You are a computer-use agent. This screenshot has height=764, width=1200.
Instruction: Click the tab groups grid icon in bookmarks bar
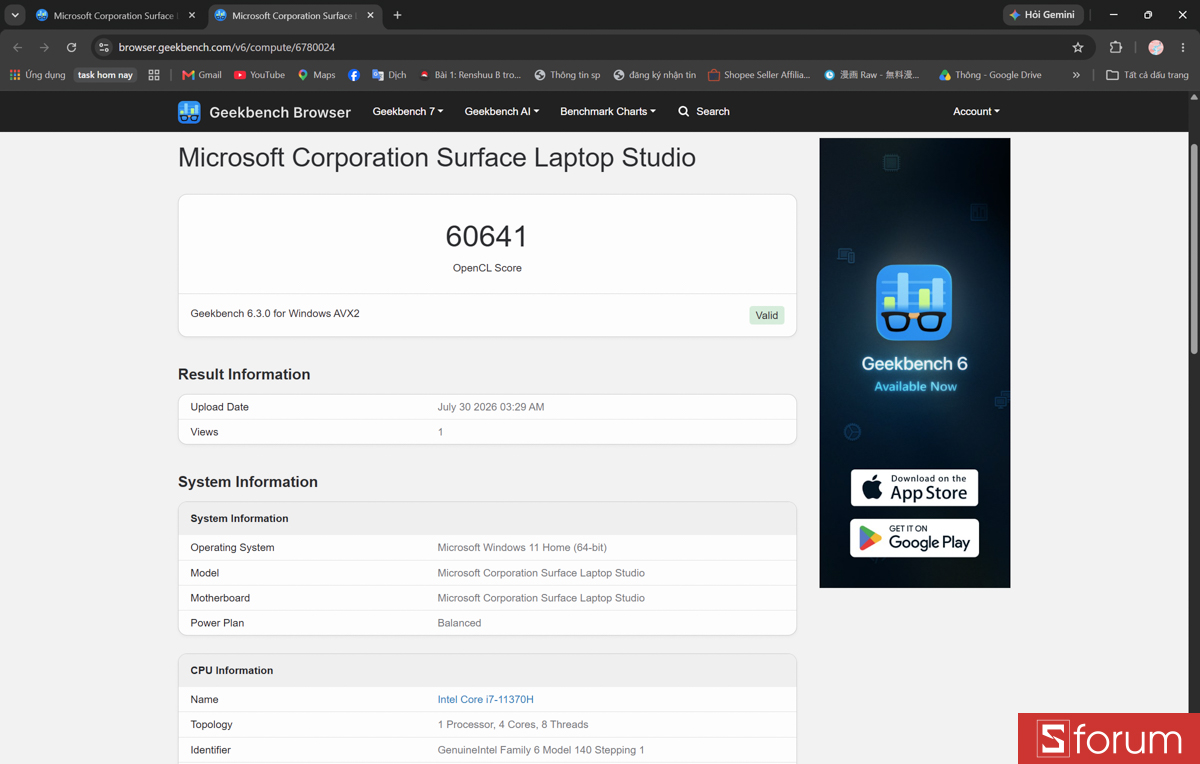(154, 75)
